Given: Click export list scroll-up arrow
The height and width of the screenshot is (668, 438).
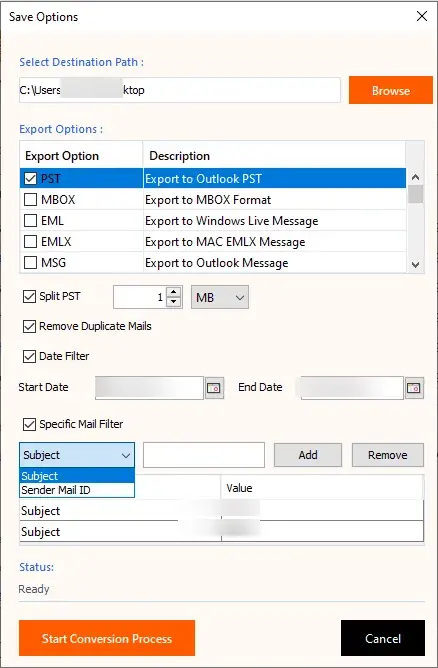Looking at the screenshot, I should coord(415,177).
